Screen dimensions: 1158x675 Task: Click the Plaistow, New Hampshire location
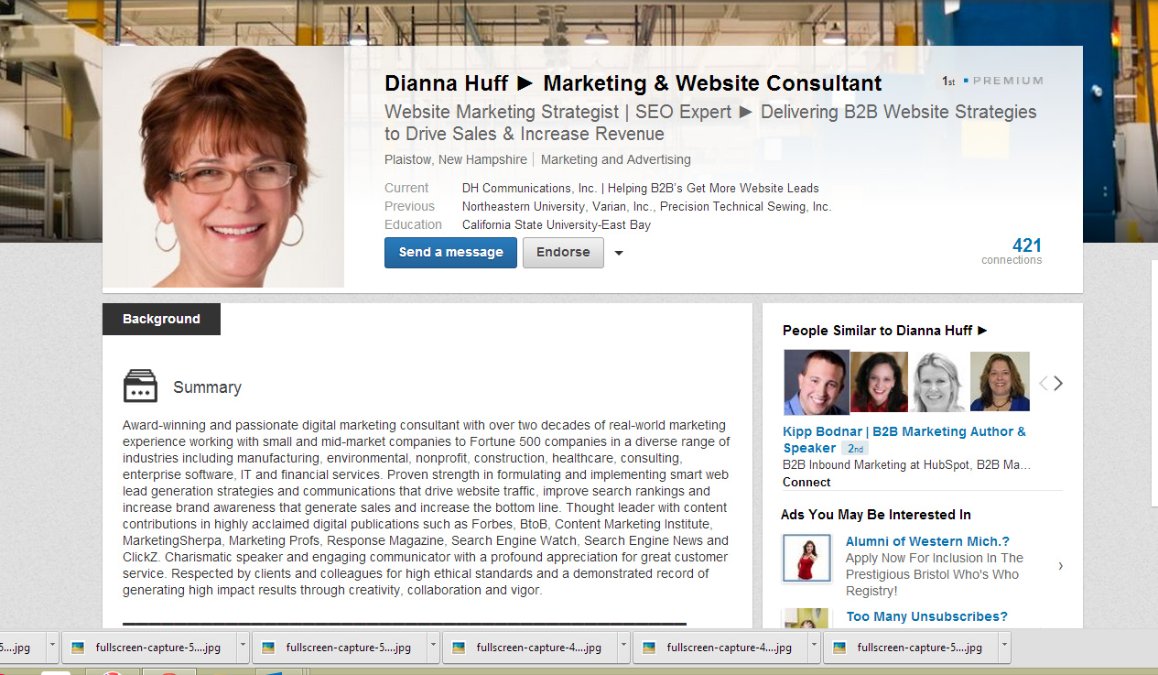pos(456,160)
